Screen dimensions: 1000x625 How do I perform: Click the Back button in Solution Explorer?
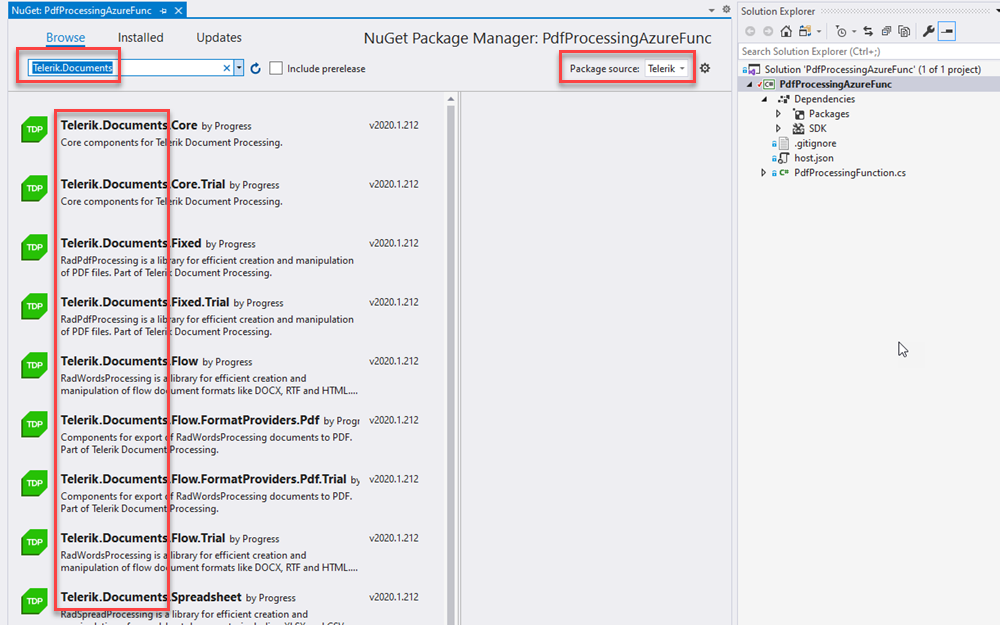coord(750,31)
